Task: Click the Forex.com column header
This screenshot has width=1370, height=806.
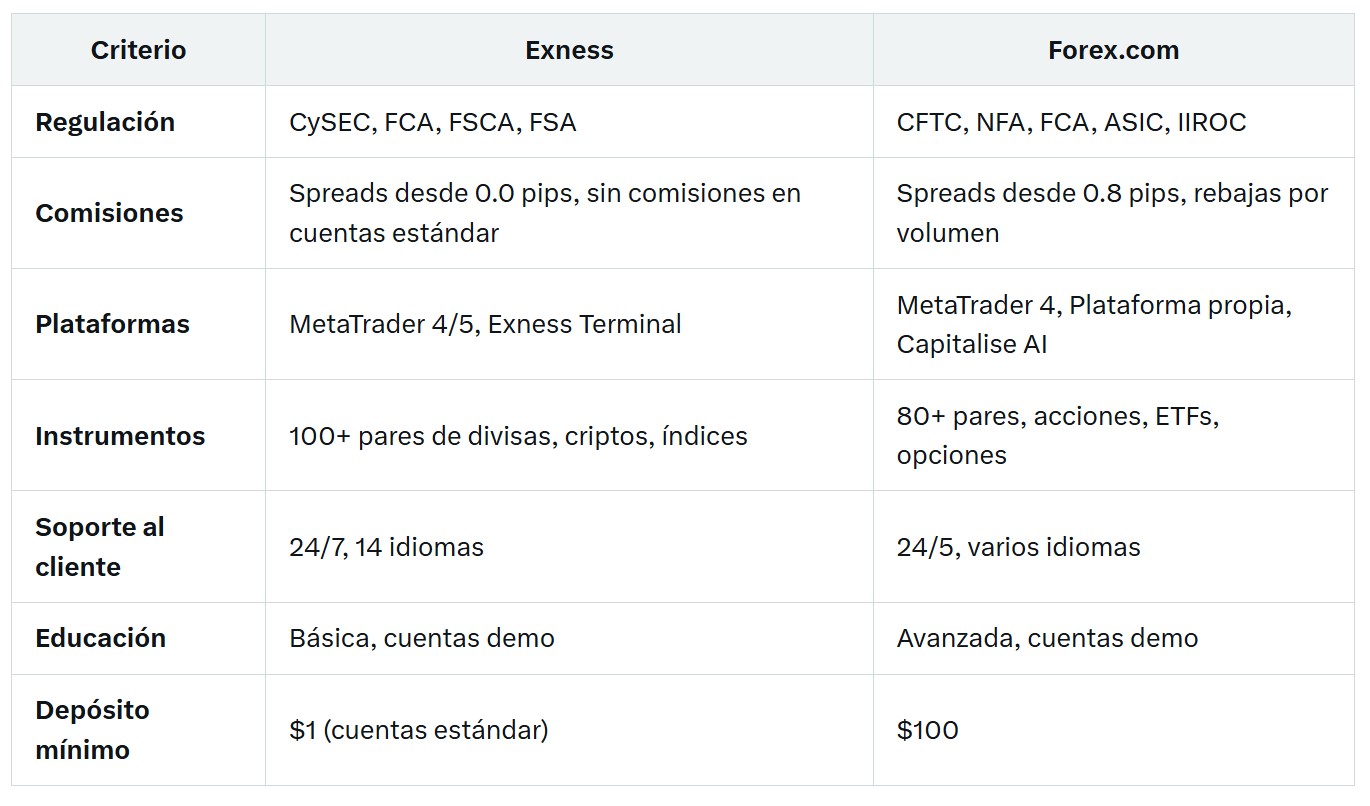Action: 1113,50
